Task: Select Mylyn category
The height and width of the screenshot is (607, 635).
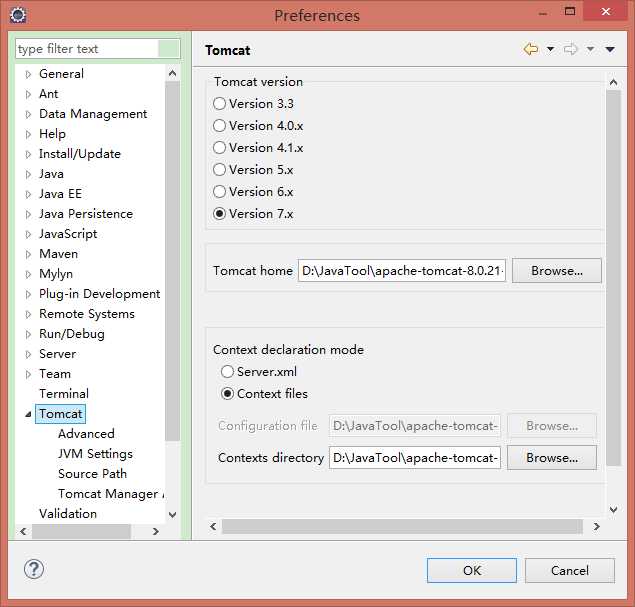Action: 56,274
